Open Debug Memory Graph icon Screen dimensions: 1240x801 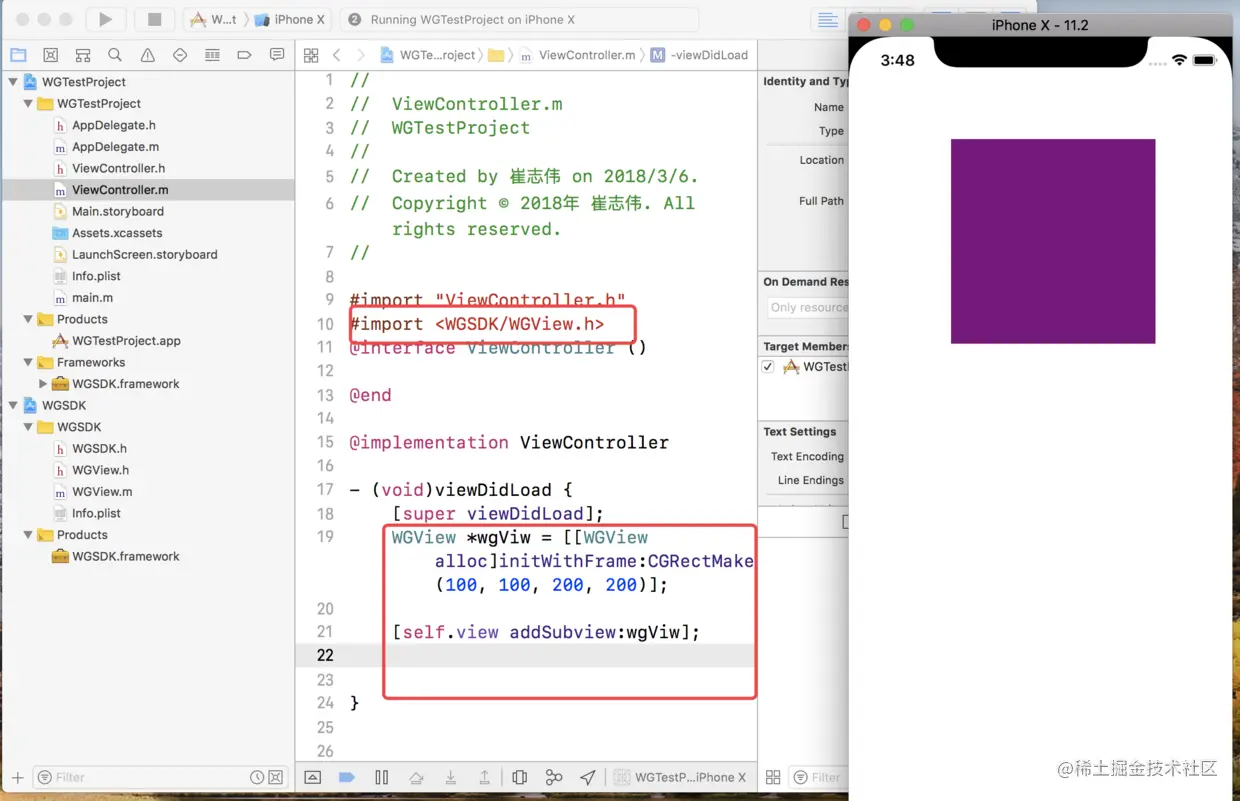[x=554, y=777]
